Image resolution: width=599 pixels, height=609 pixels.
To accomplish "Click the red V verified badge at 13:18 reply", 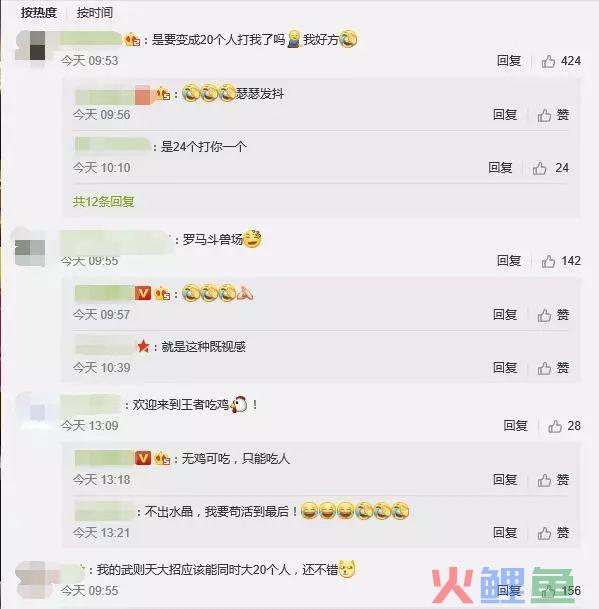I will coord(143,459).
